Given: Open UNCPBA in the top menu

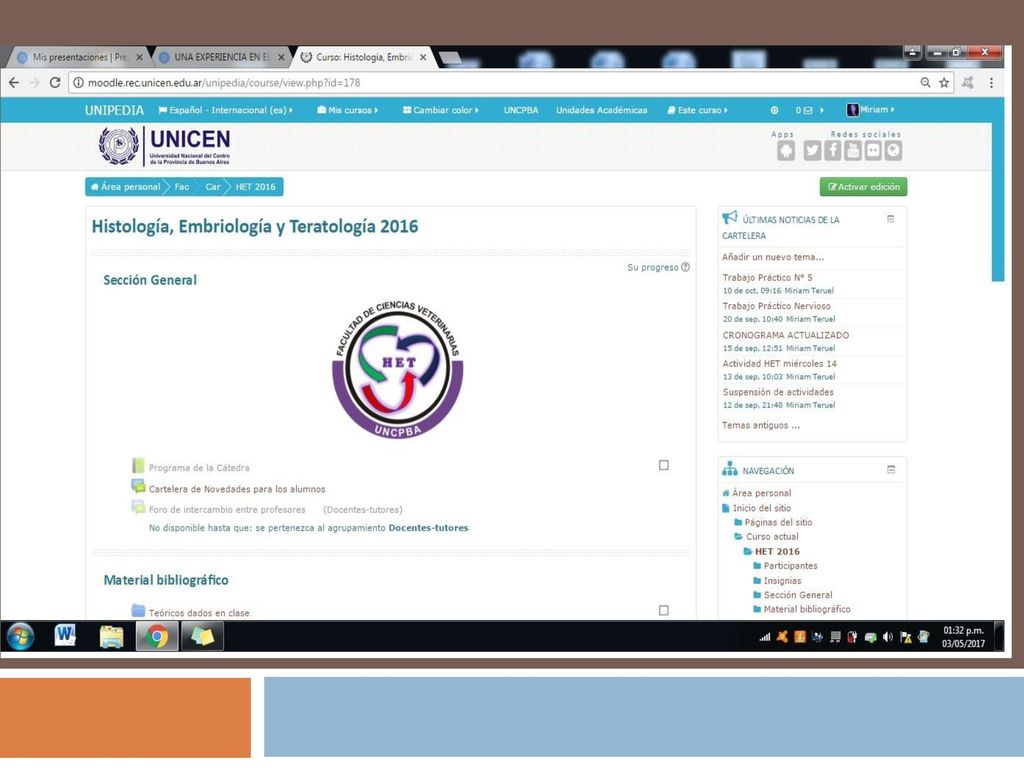Looking at the screenshot, I should coord(521,110).
